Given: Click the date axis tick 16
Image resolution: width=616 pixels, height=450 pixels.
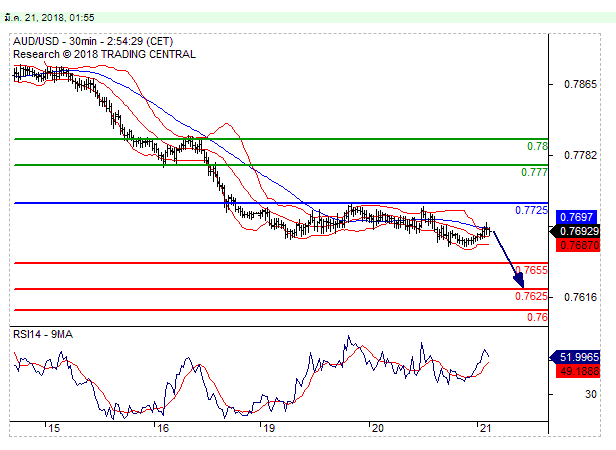Looking at the screenshot, I should coord(163,428).
